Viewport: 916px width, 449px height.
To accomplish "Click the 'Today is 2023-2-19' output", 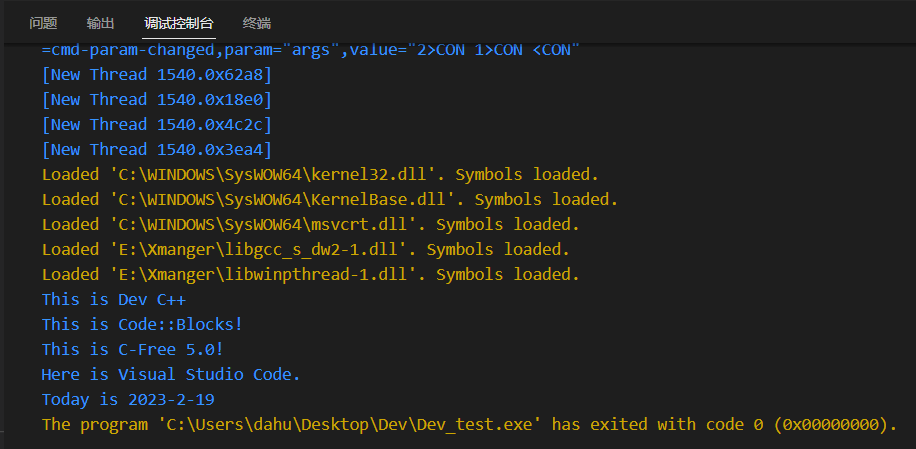I will pyautogui.click(x=128, y=400).
